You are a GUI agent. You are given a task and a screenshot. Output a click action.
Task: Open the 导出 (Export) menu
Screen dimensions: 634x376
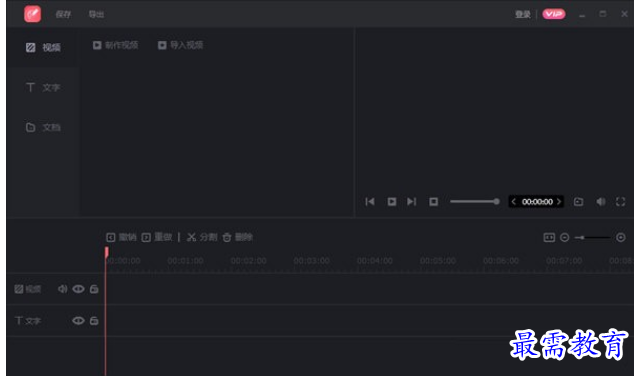(96, 15)
